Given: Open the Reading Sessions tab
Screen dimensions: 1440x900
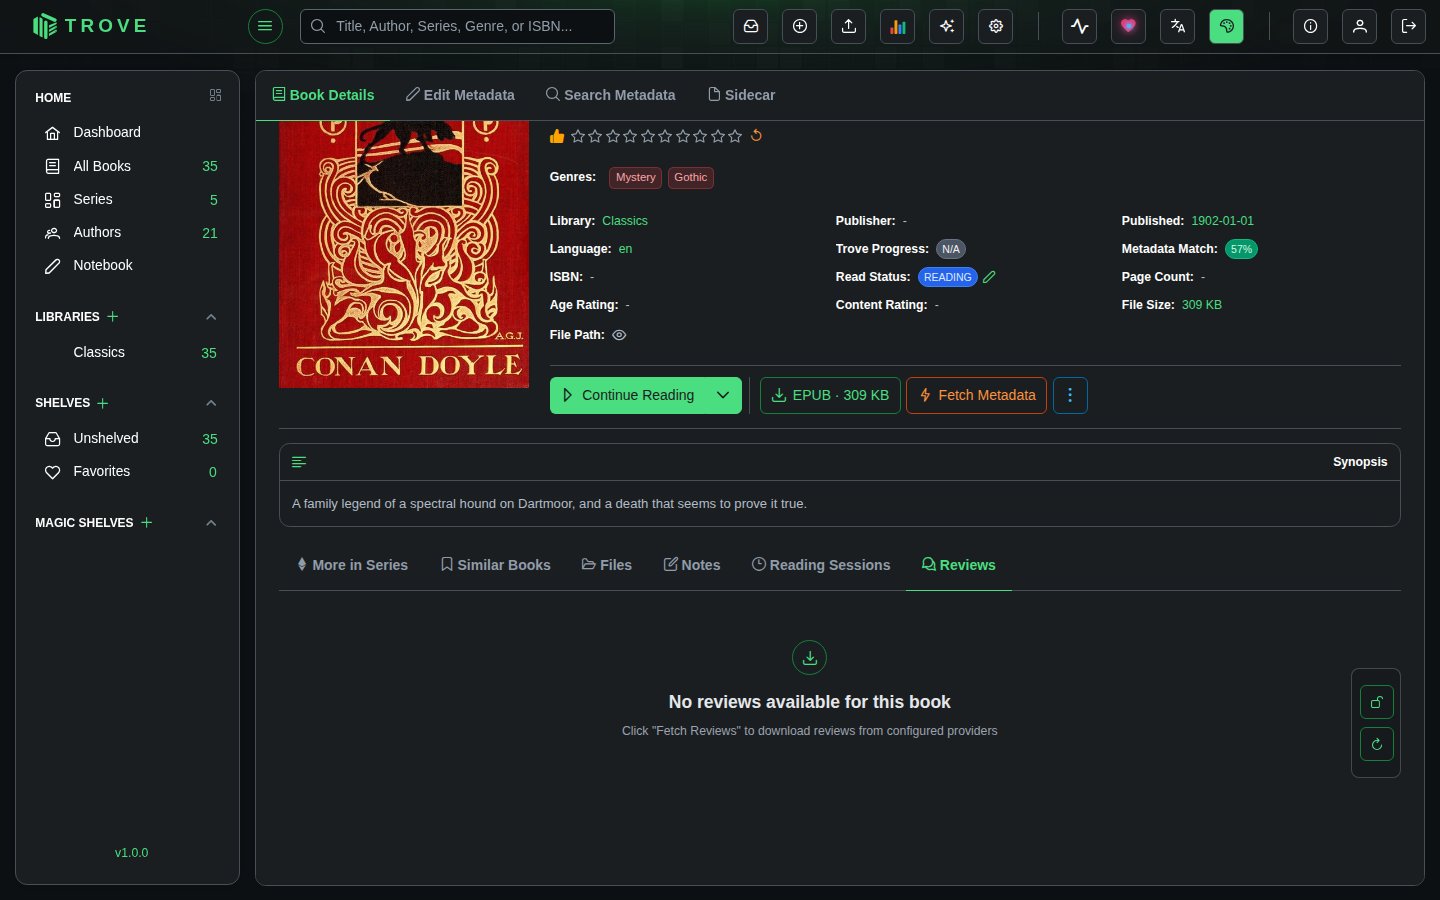Looking at the screenshot, I should point(821,565).
